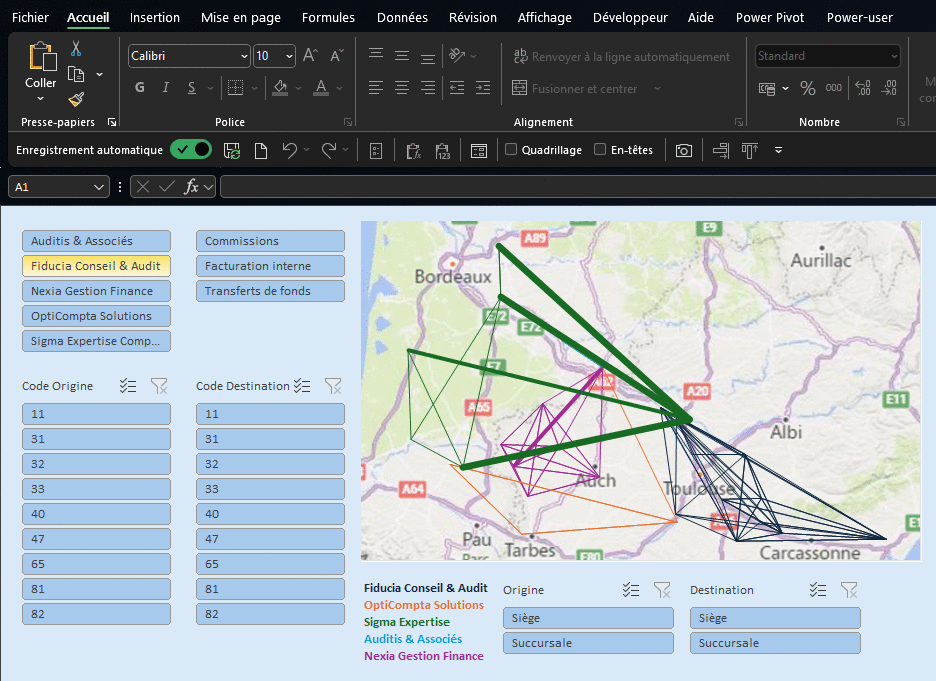This screenshot has width=936, height=681.
Task: Select Siège in Origine slicer
Action: [588, 618]
